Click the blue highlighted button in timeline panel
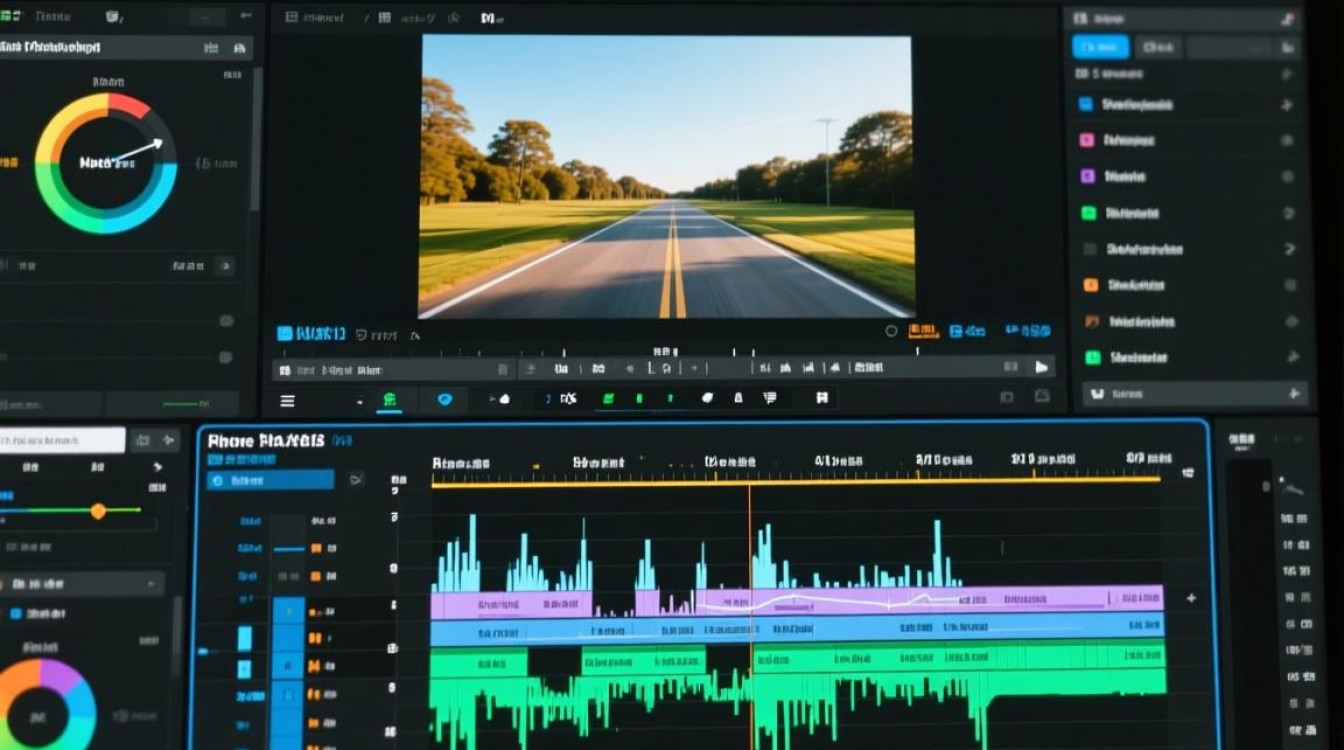The width and height of the screenshot is (1344, 750). (270, 481)
